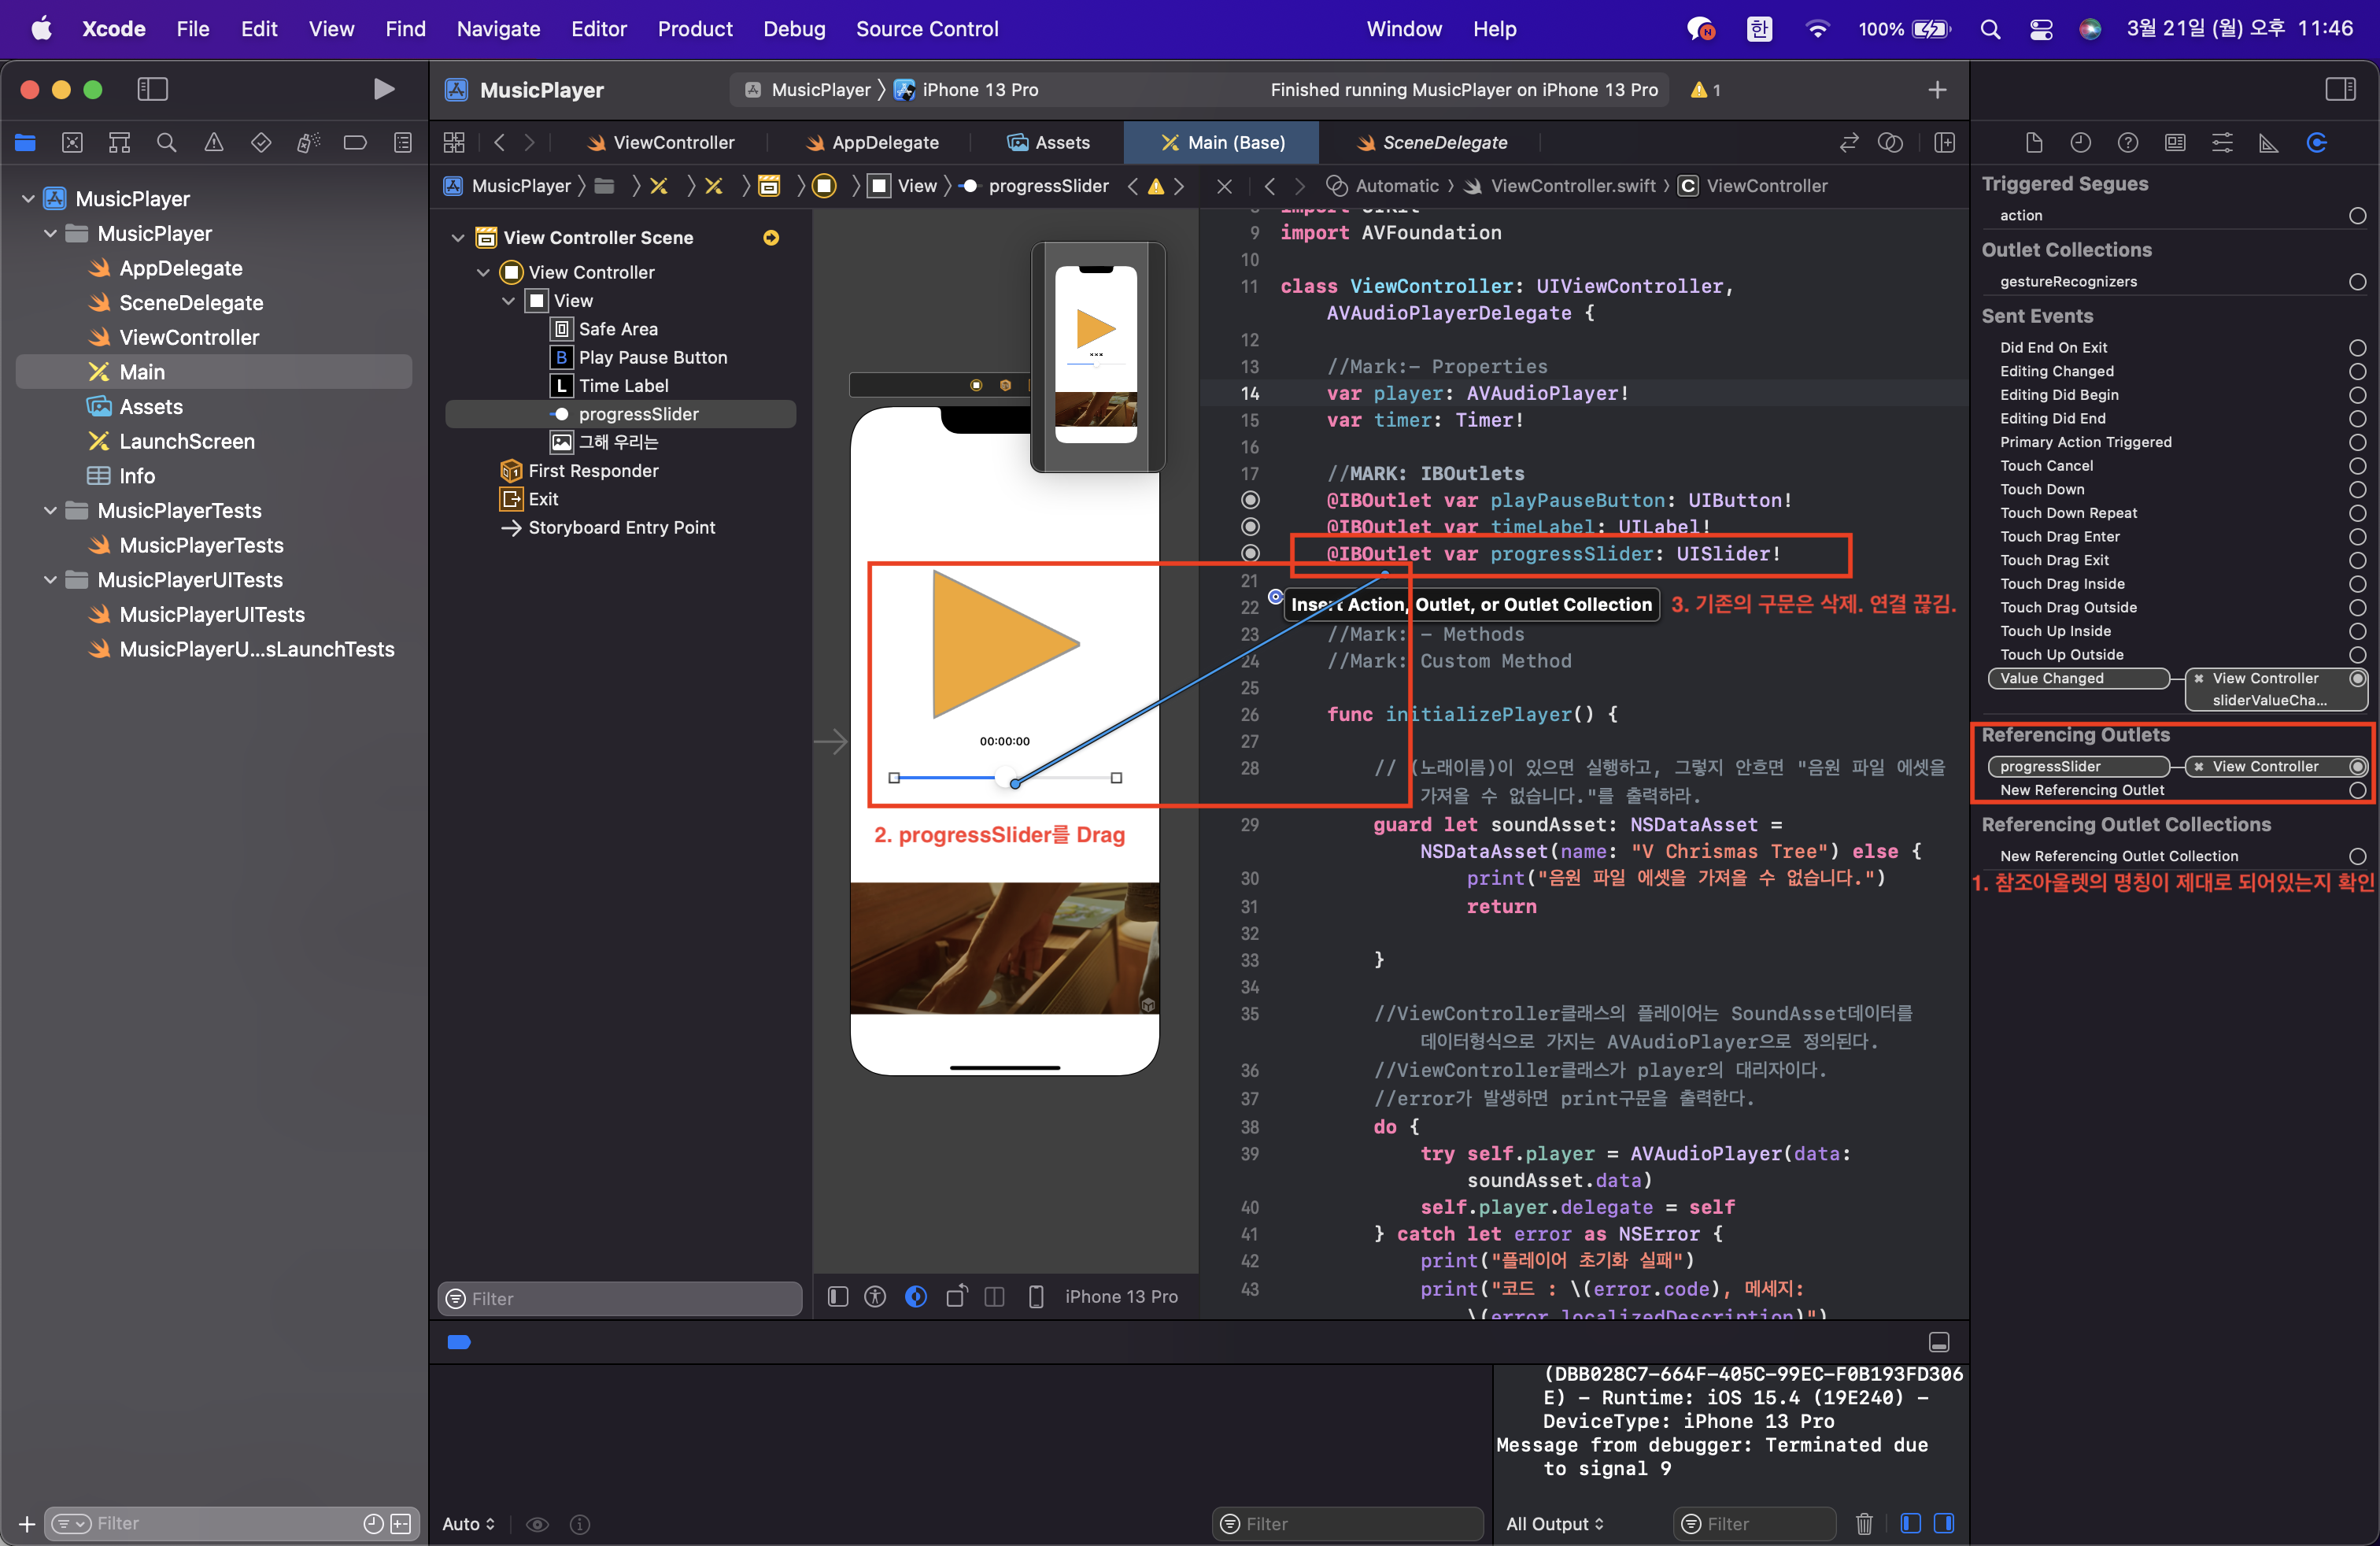
Task: Open the Product menu
Action: click(694, 29)
